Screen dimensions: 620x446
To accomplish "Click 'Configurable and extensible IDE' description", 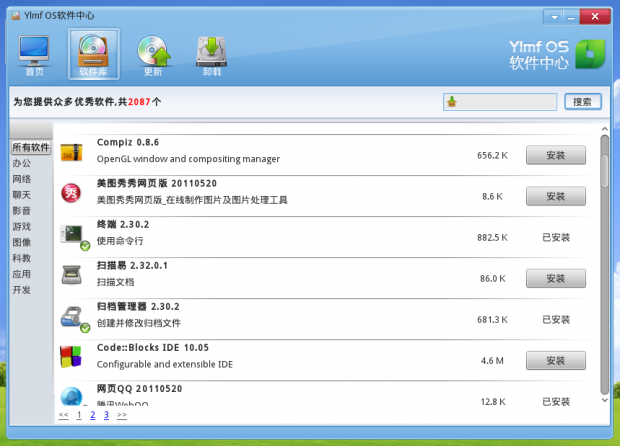I will click(x=165, y=364).
